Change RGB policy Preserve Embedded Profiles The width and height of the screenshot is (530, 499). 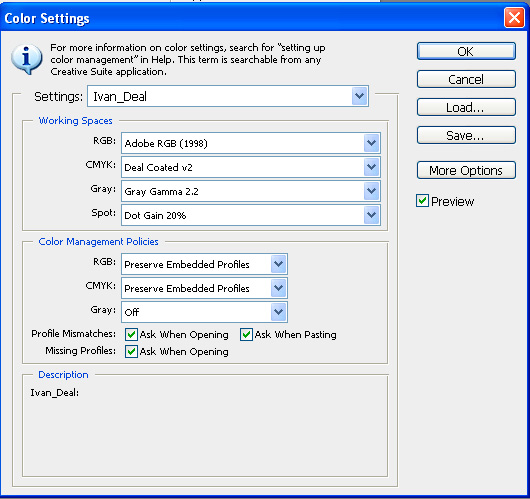click(x=204, y=264)
